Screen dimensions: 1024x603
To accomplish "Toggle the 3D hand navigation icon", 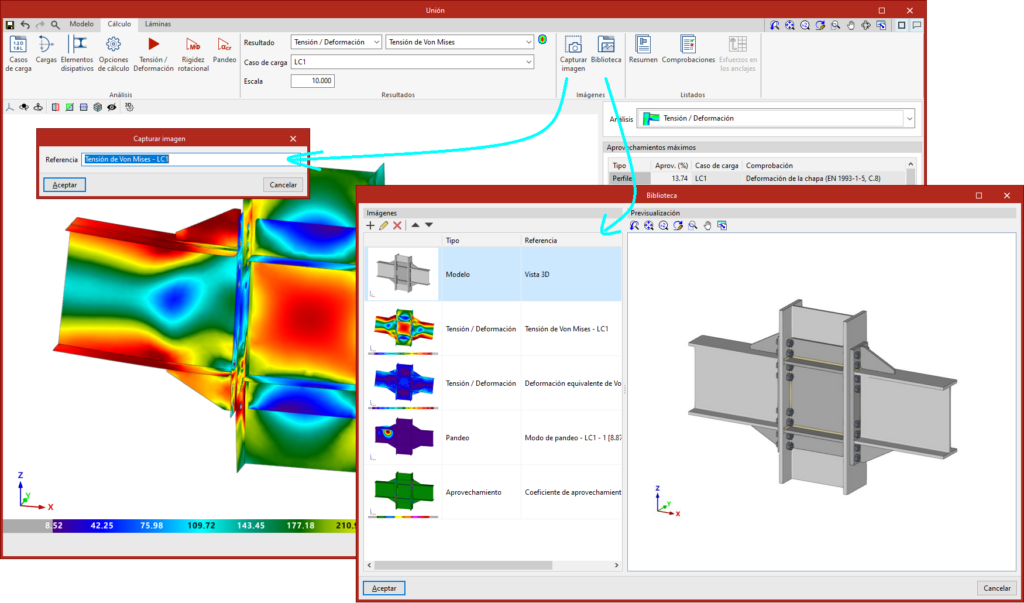I will click(129, 106).
